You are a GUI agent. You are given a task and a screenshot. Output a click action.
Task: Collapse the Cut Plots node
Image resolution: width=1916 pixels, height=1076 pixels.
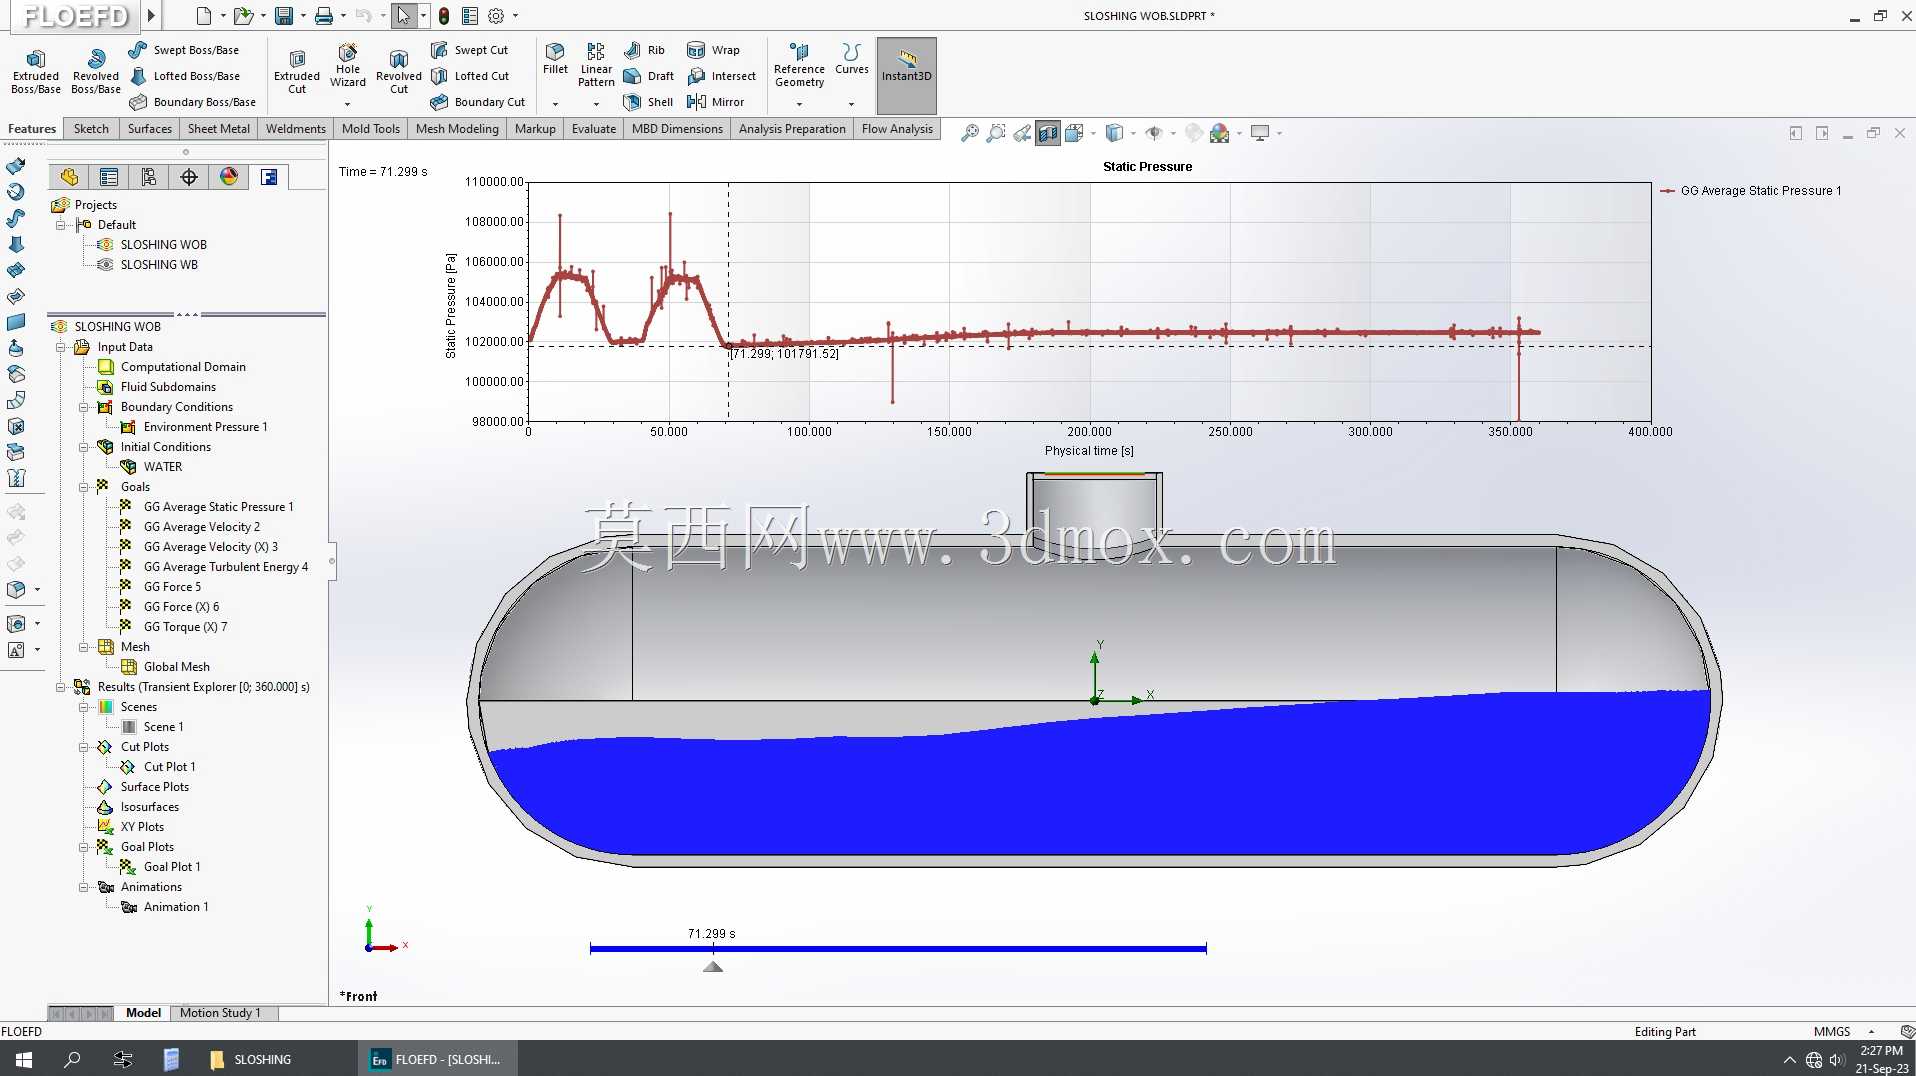[84, 747]
